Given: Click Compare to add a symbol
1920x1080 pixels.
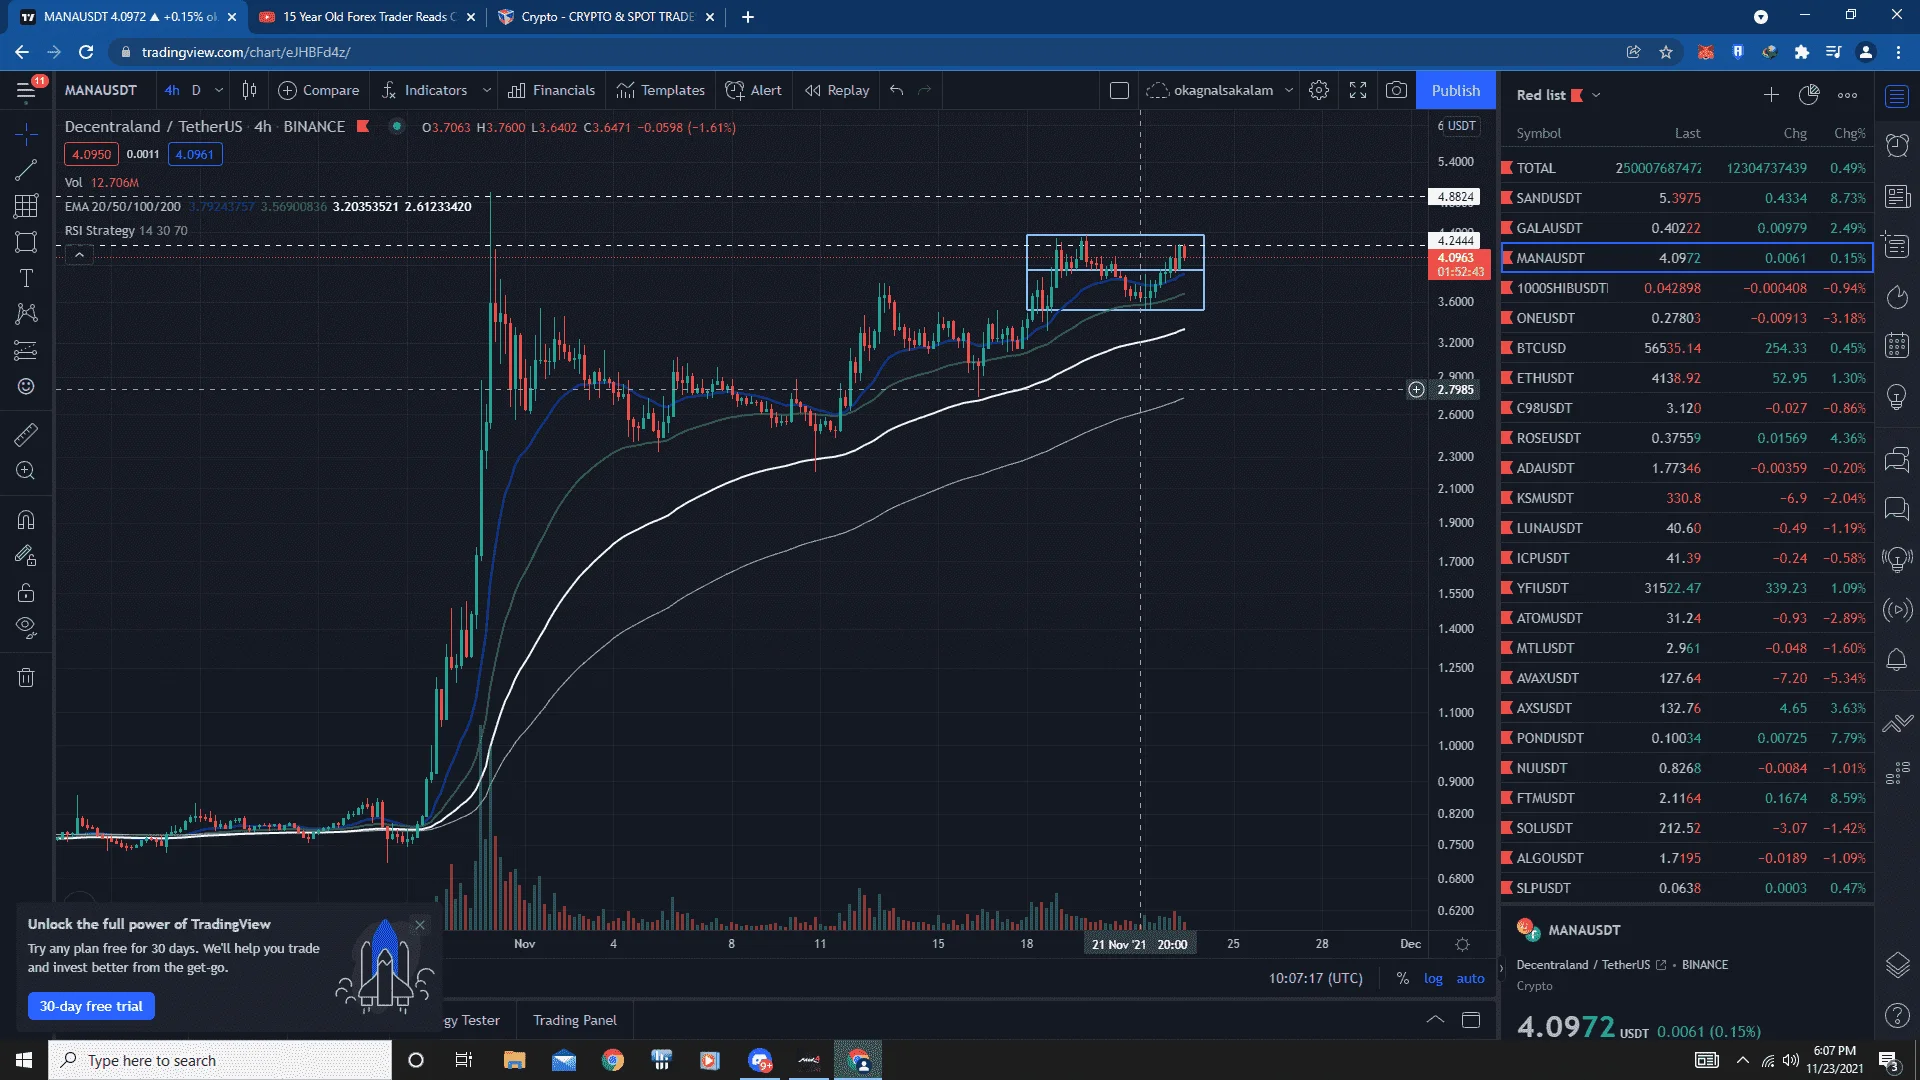Looking at the screenshot, I should (x=318, y=90).
